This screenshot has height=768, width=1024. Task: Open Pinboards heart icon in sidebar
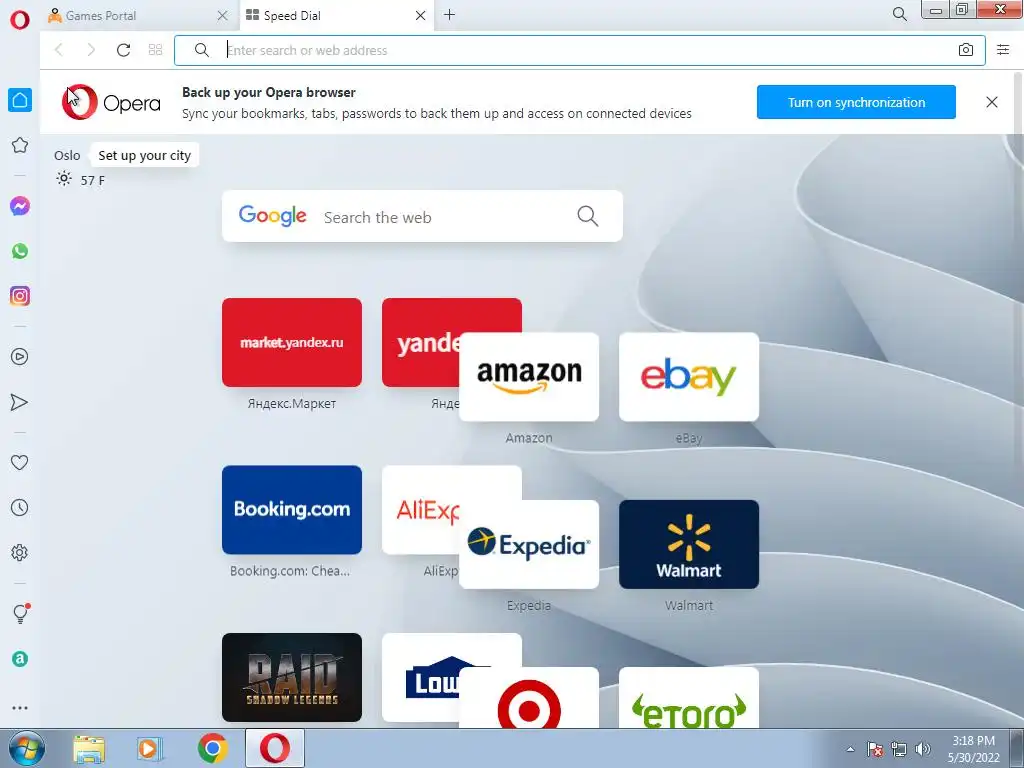20,462
